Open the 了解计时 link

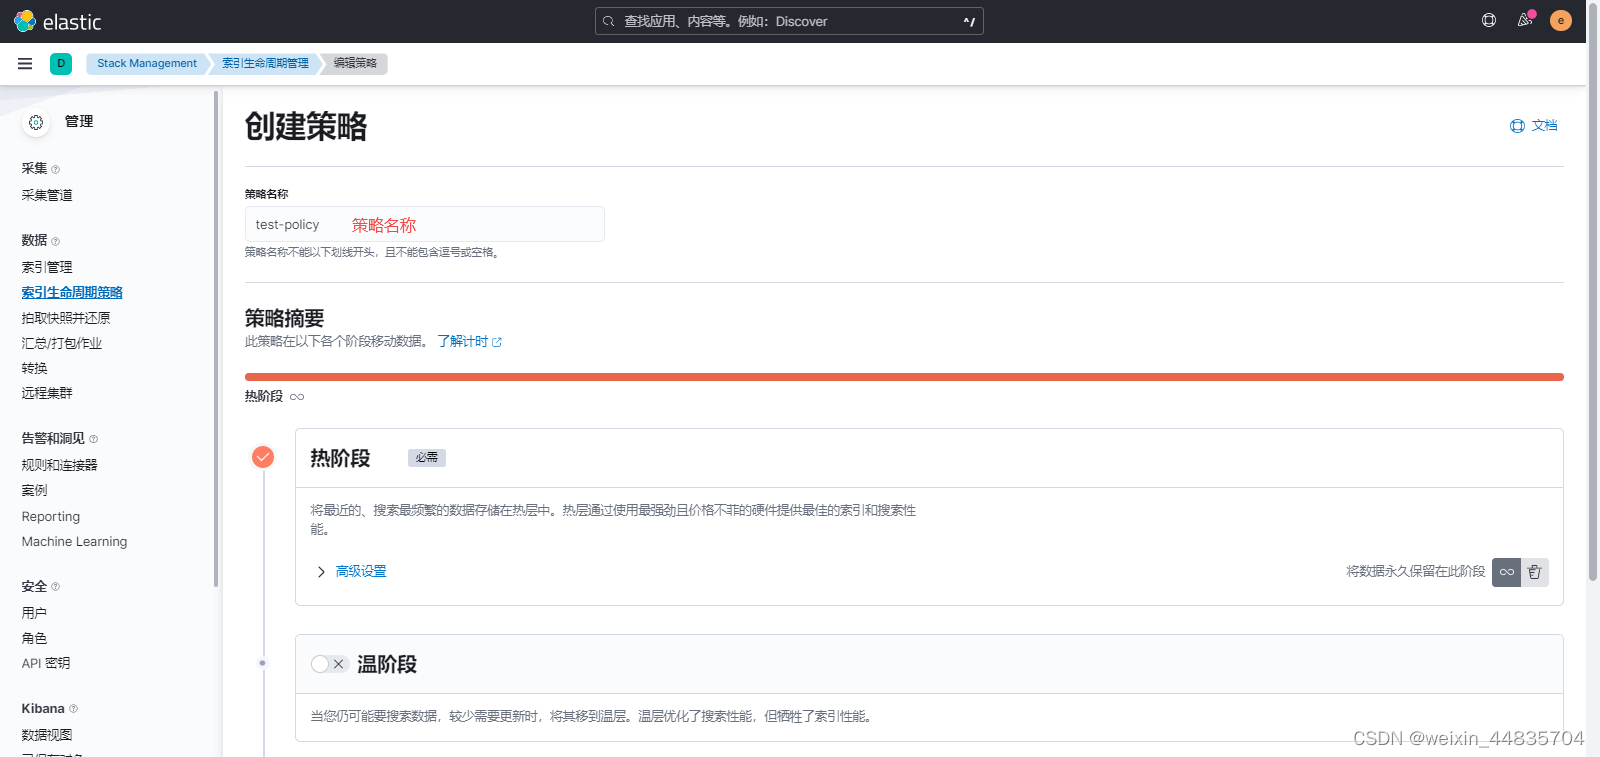pyautogui.click(x=470, y=342)
